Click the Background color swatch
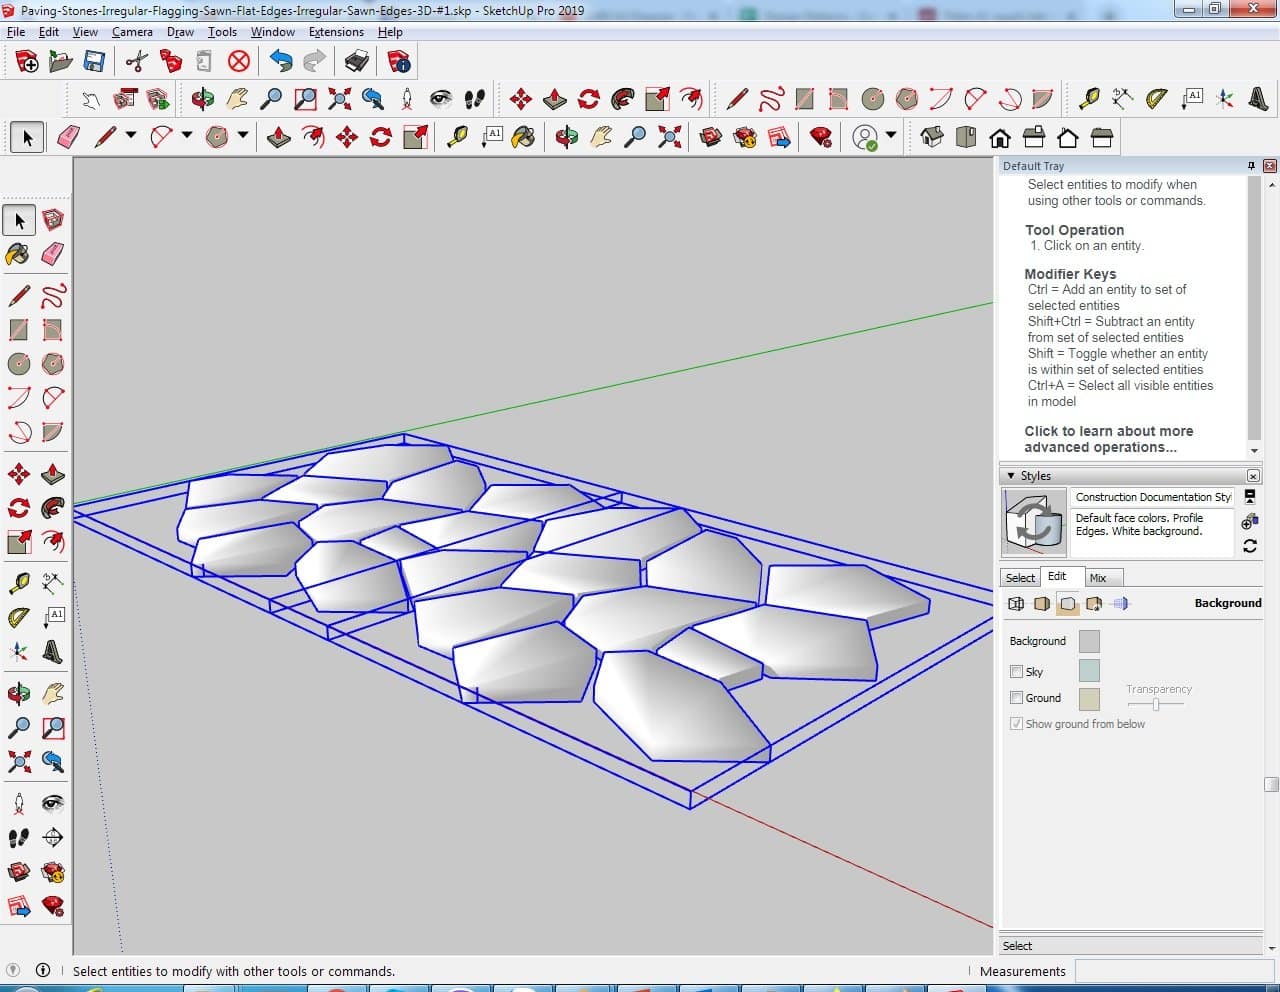Viewport: 1280px width, 992px height. (x=1089, y=641)
